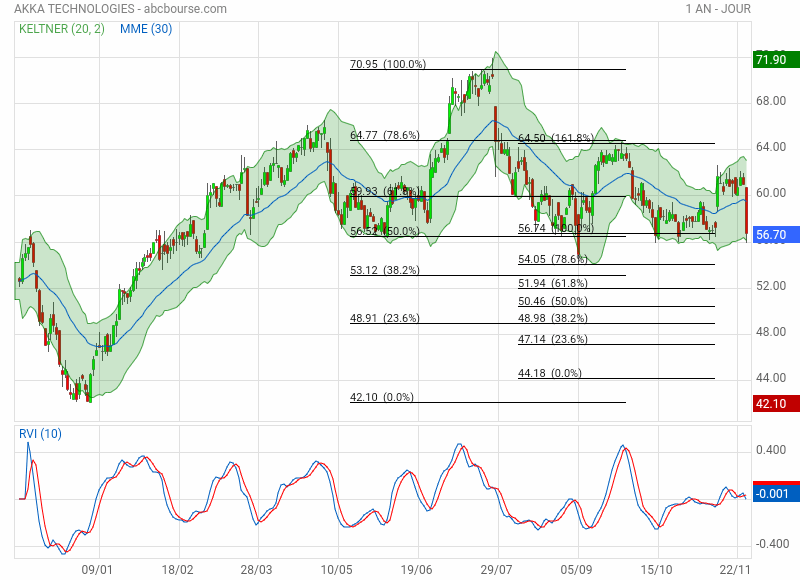Click the 05/09 date axis label
This screenshot has height=580, width=800.
coord(577,569)
